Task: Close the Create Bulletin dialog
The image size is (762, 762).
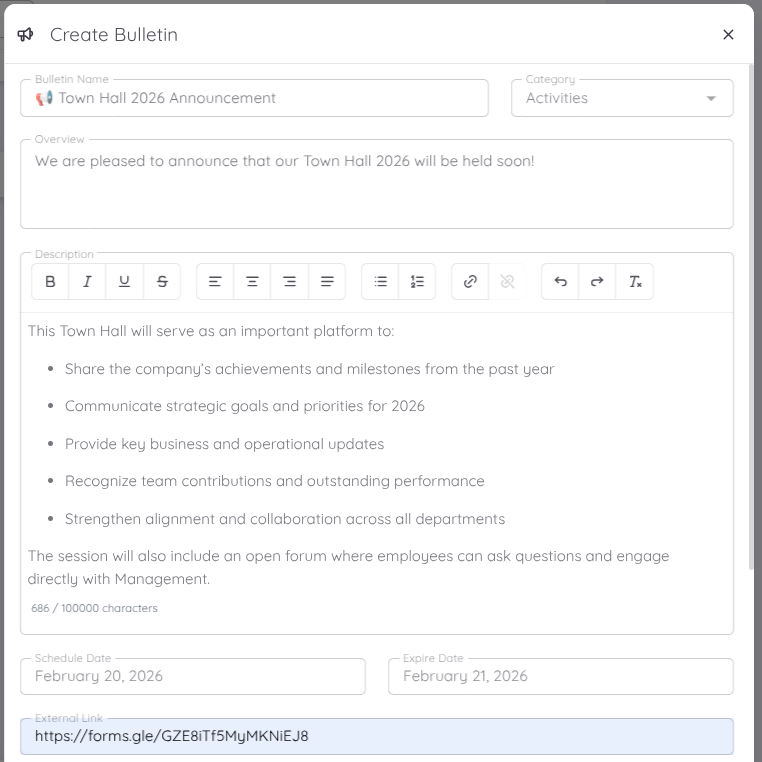Action: pyautogui.click(x=728, y=35)
